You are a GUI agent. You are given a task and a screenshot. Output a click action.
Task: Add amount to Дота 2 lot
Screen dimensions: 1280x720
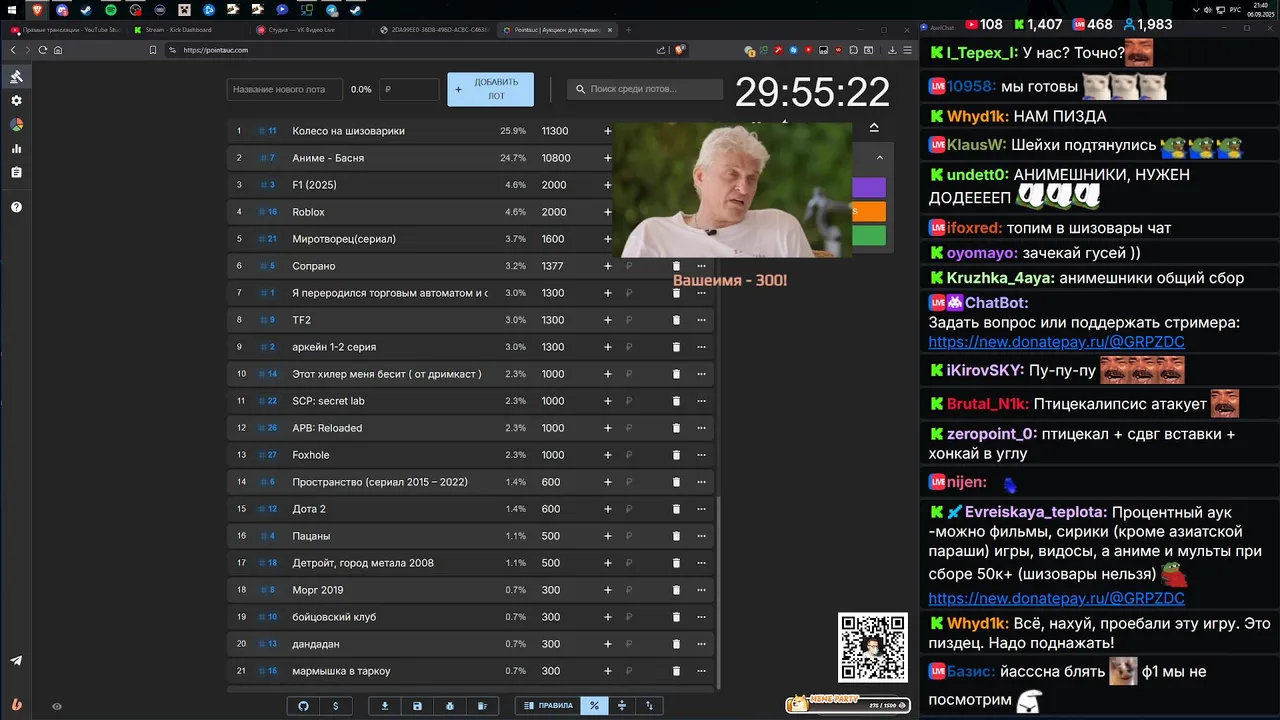click(607, 509)
